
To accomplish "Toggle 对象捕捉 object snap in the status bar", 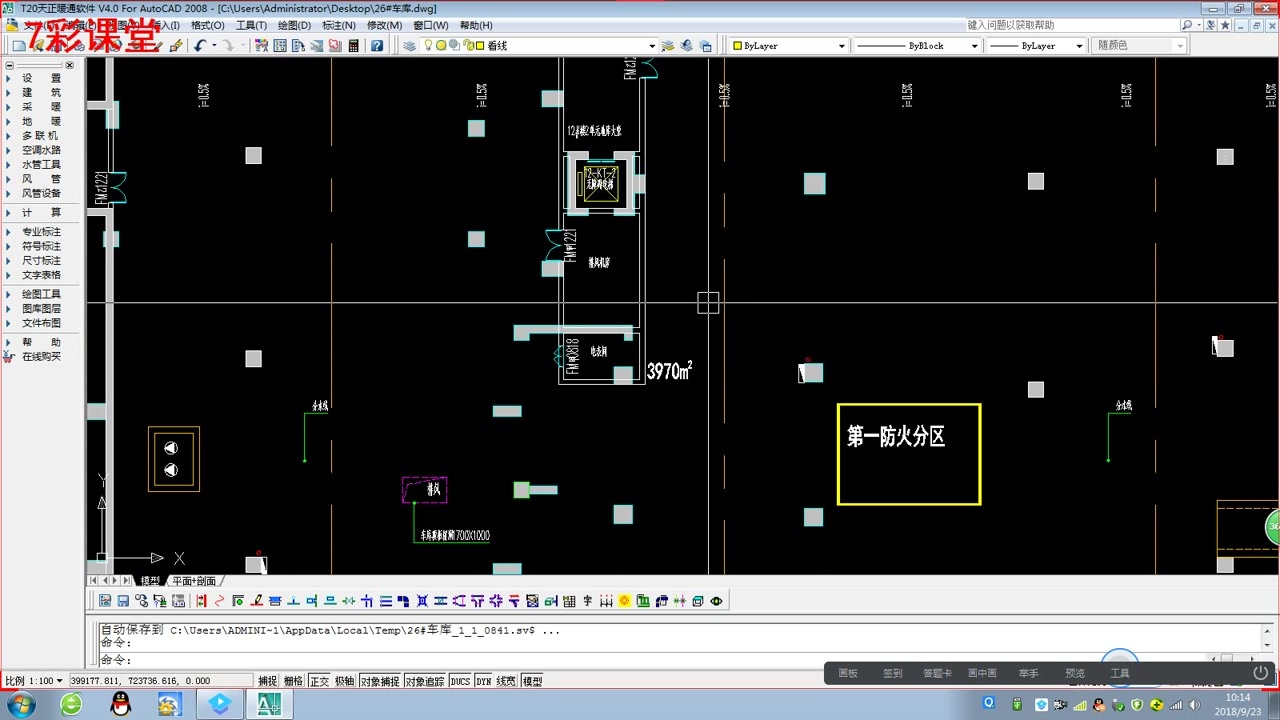I will [380, 681].
